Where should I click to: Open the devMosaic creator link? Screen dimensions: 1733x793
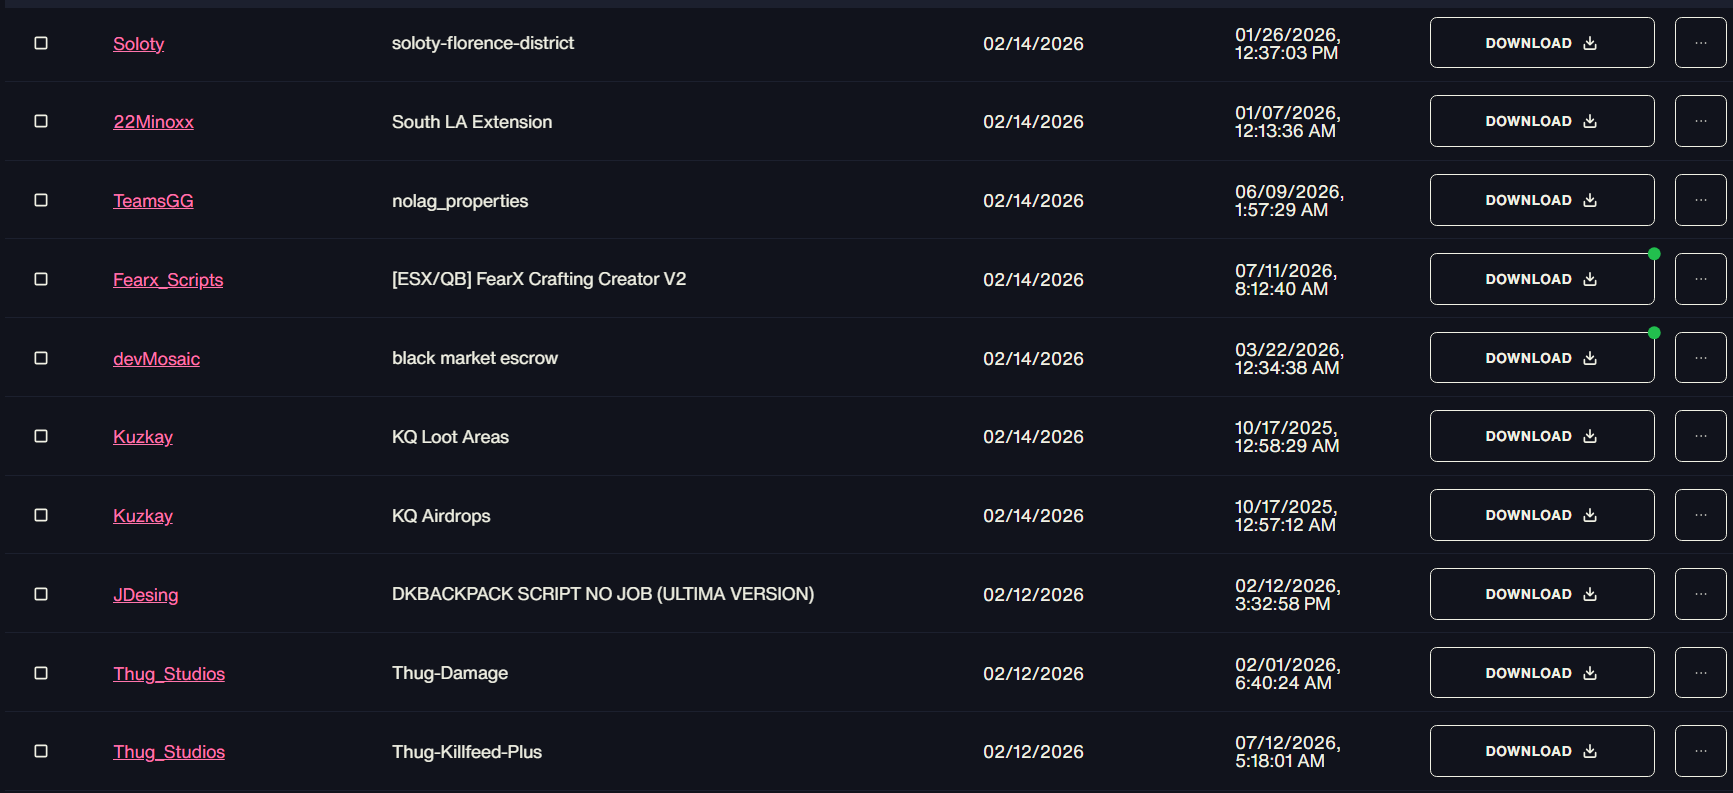click(x=156, y=359)
